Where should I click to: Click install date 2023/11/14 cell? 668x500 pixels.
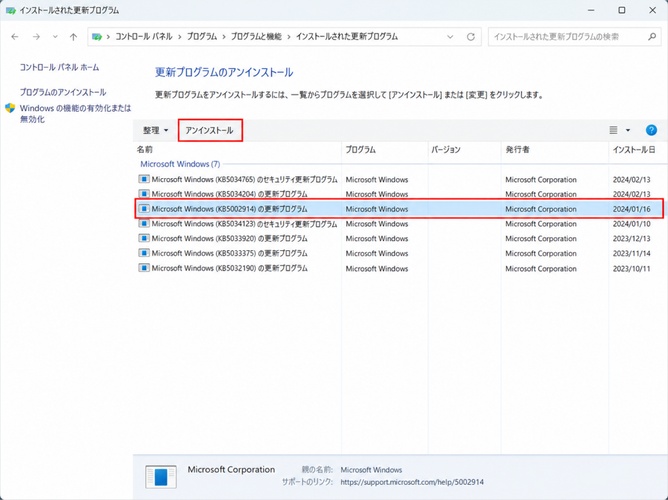coord(631,253)
